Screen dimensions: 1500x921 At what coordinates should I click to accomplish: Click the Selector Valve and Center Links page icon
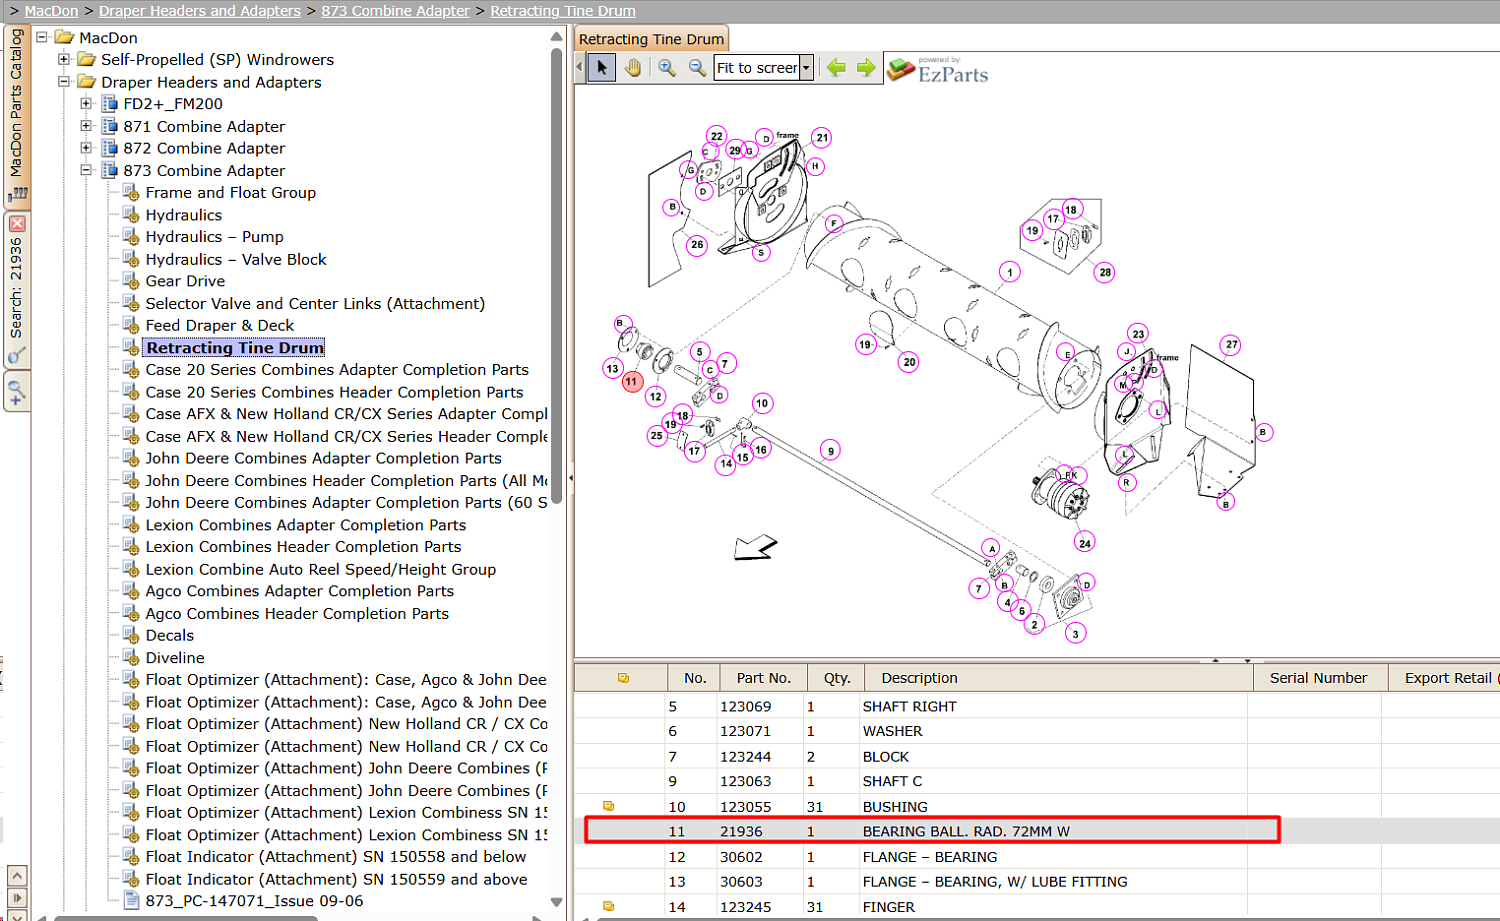131,303
